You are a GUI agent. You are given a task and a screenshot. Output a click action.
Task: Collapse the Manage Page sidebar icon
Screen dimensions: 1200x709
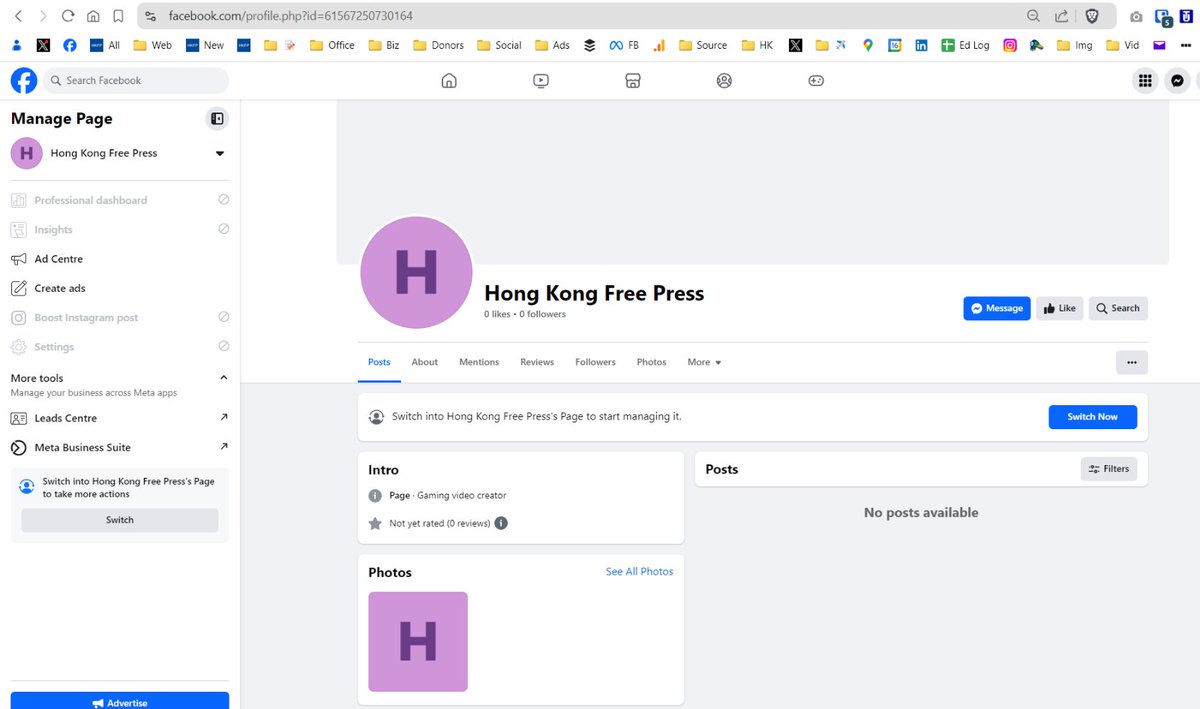point(217,119)
